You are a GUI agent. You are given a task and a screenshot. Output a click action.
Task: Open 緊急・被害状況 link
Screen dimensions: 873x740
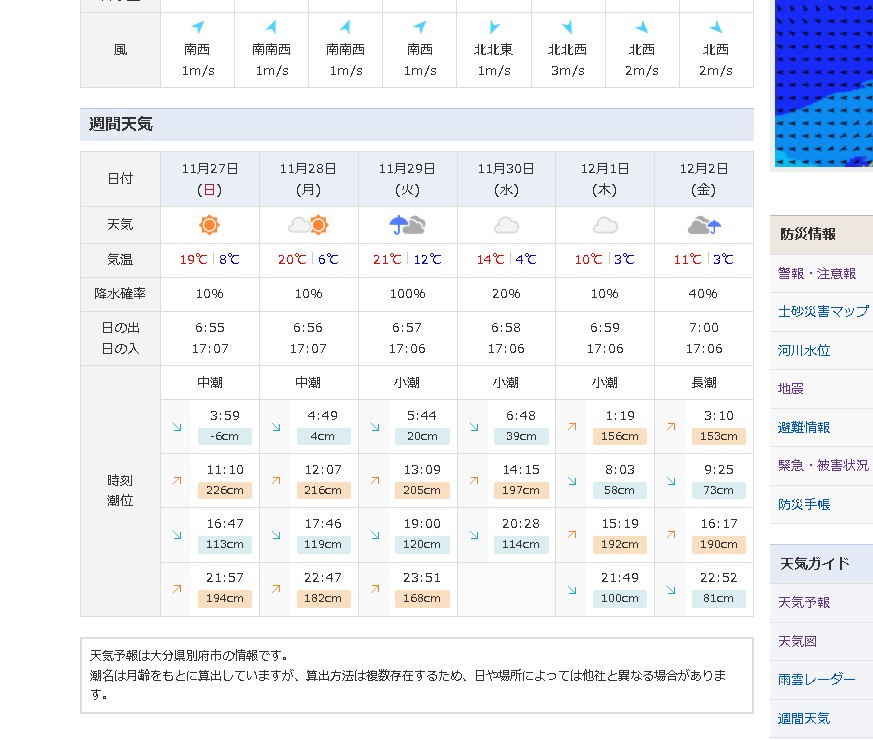click(823, 465)
